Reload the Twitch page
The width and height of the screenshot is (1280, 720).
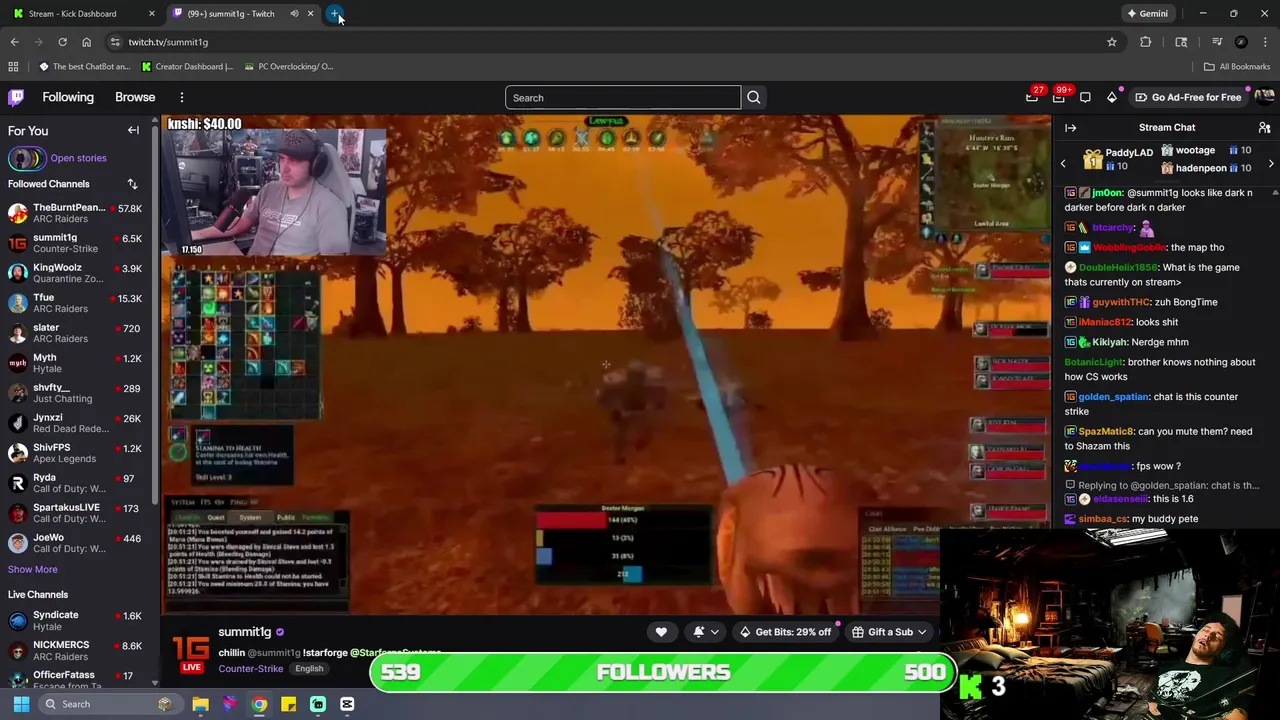click(x=62, y=42)
